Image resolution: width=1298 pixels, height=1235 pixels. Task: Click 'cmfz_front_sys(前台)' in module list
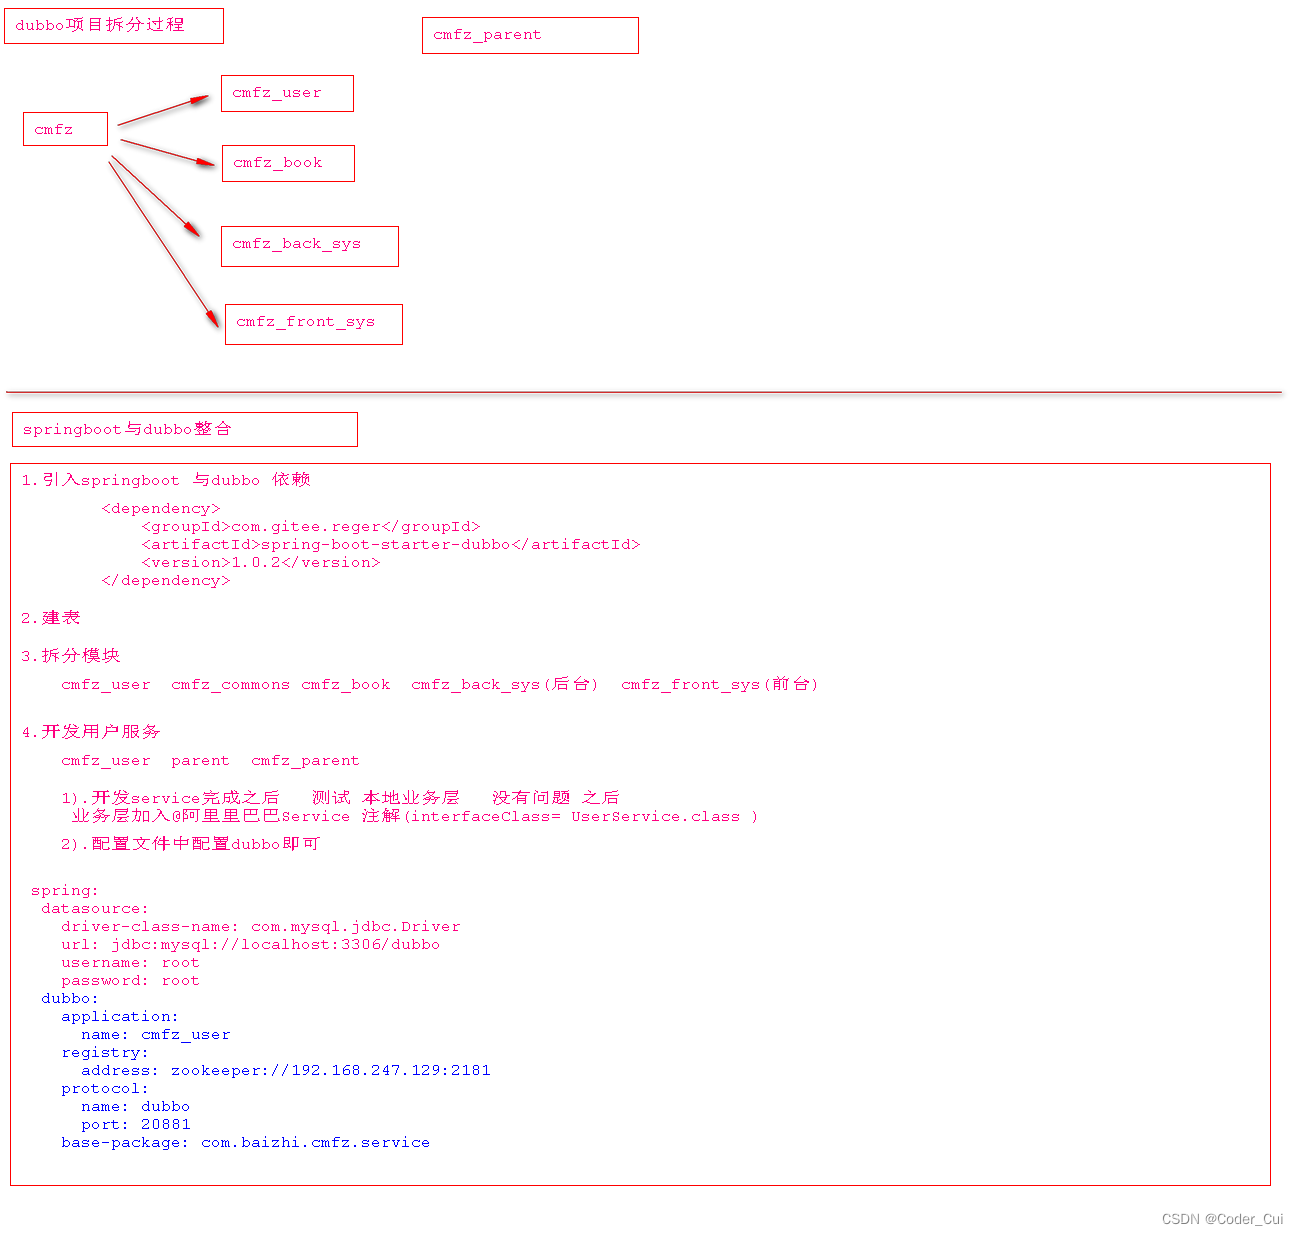pyautogui.click(x=720, y=684)
